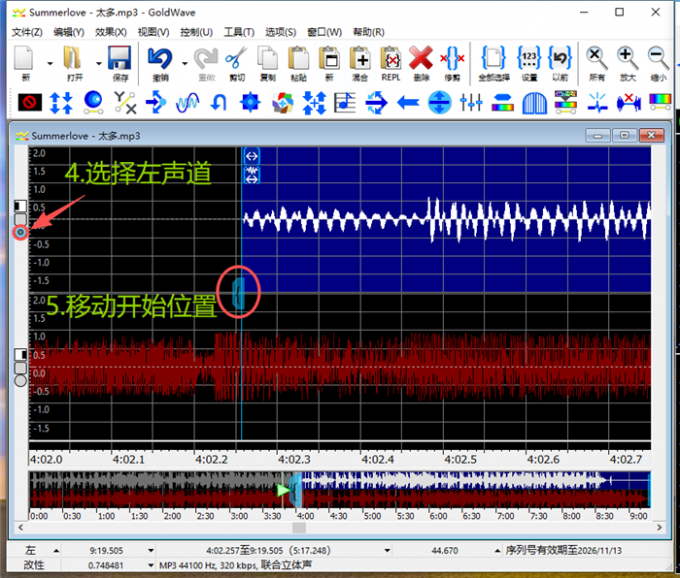This screenshot has width=680, height=578.
Task: Select the left channel radio button
Action: pos(21,232)
